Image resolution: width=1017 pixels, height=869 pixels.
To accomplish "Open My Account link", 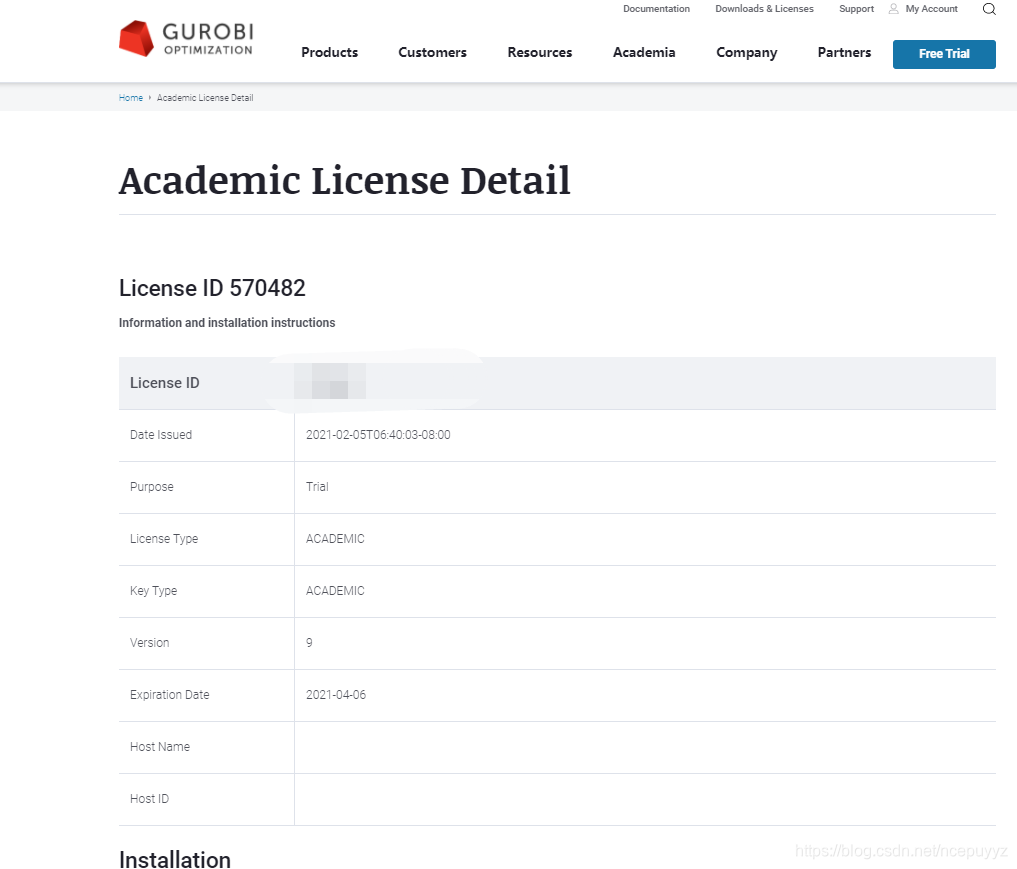I will click(x=931, y=9).
